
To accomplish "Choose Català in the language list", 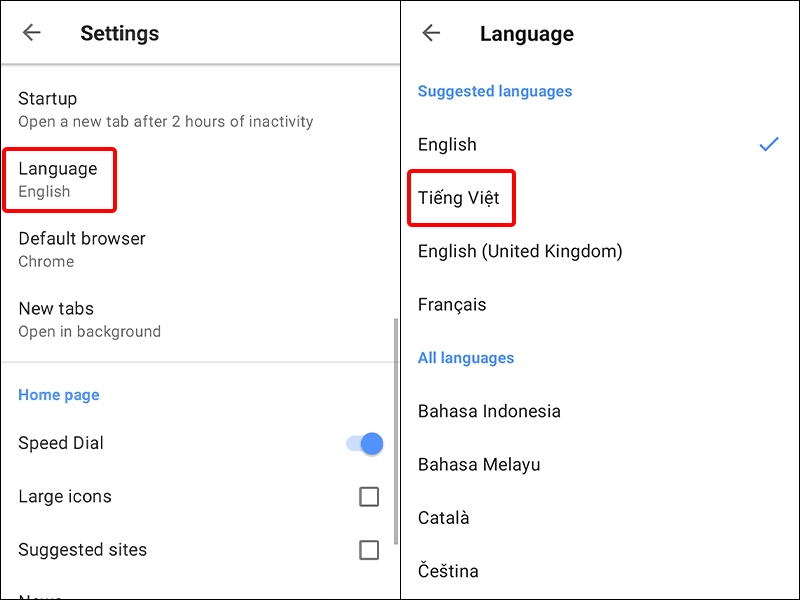I will pos(446,517).
